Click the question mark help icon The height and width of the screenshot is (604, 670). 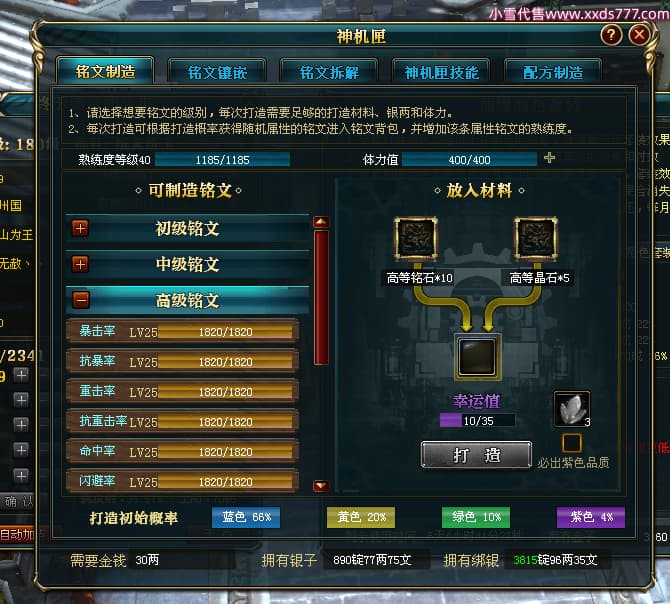(x=611, y=34)
